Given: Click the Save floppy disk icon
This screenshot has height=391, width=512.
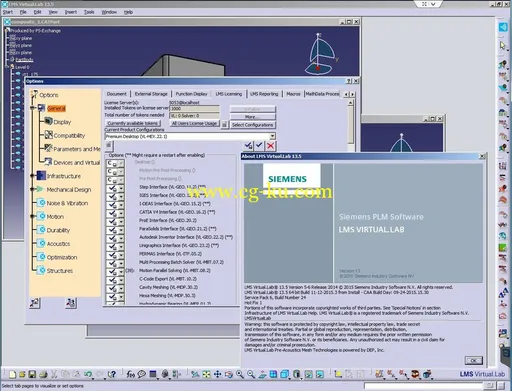Looking at the screenshot, I should pos(32,374).
